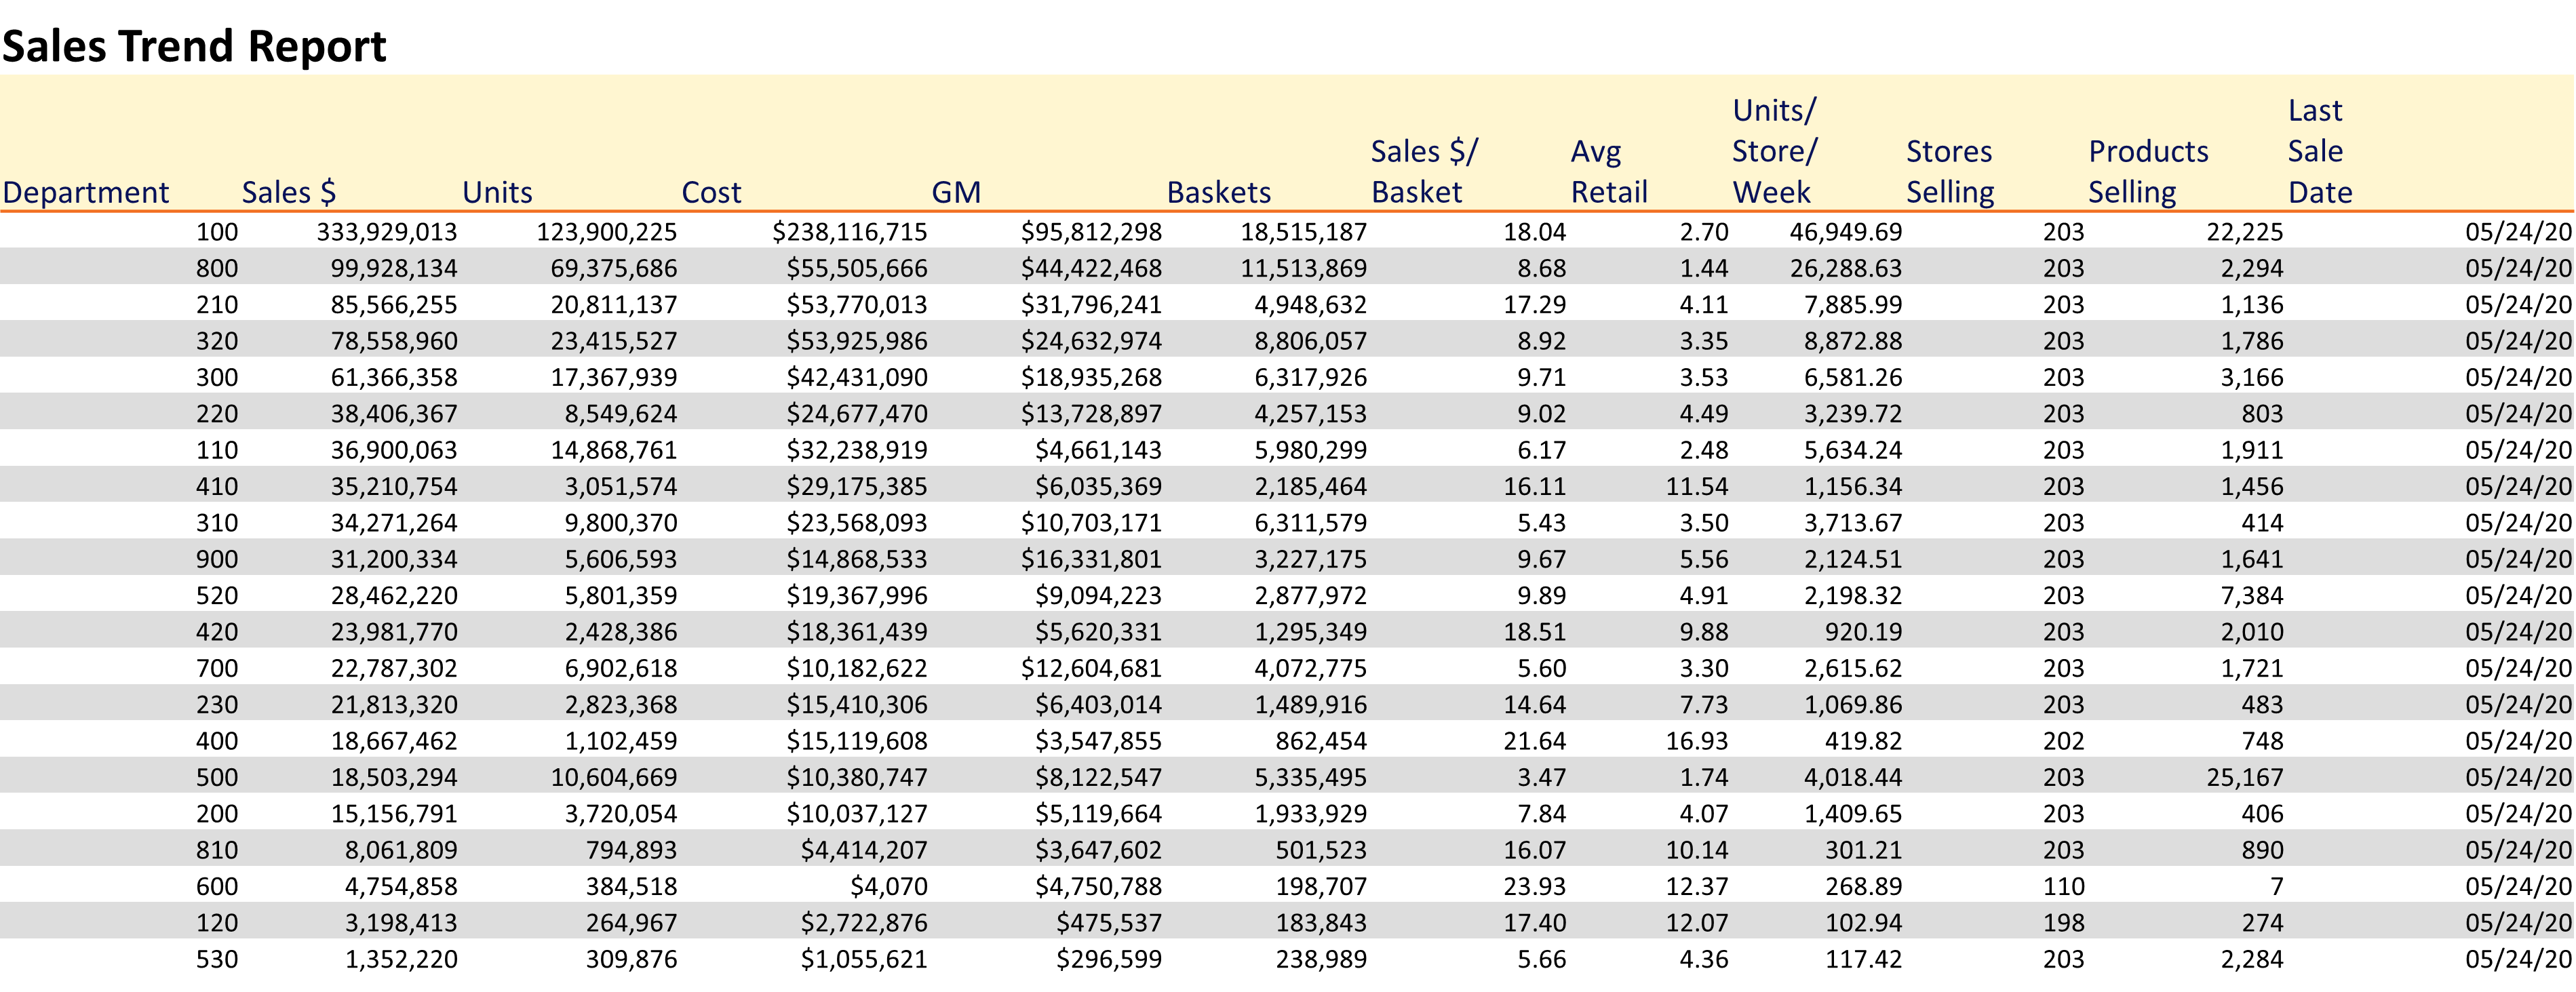
Task: Click department 420 cell
Action: 217,632
